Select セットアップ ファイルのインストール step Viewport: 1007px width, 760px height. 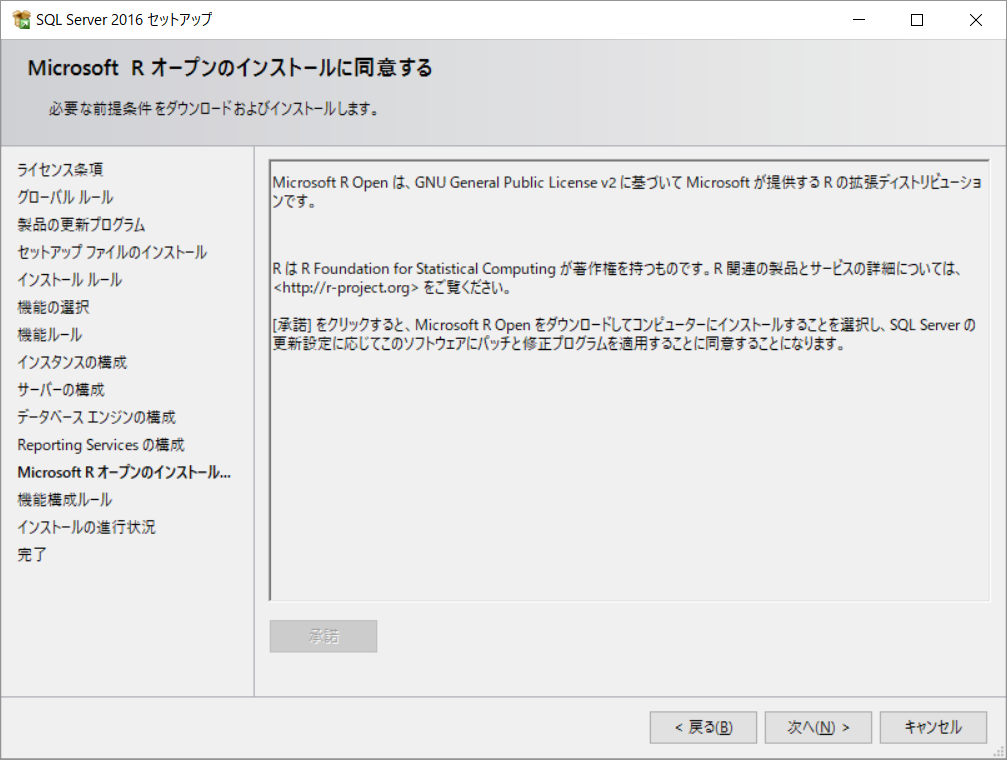click(x=112, y=252)
